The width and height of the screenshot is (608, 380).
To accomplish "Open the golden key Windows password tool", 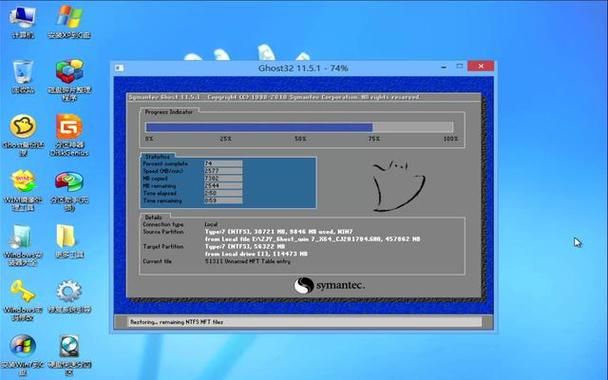I will (x=23, y=300).
